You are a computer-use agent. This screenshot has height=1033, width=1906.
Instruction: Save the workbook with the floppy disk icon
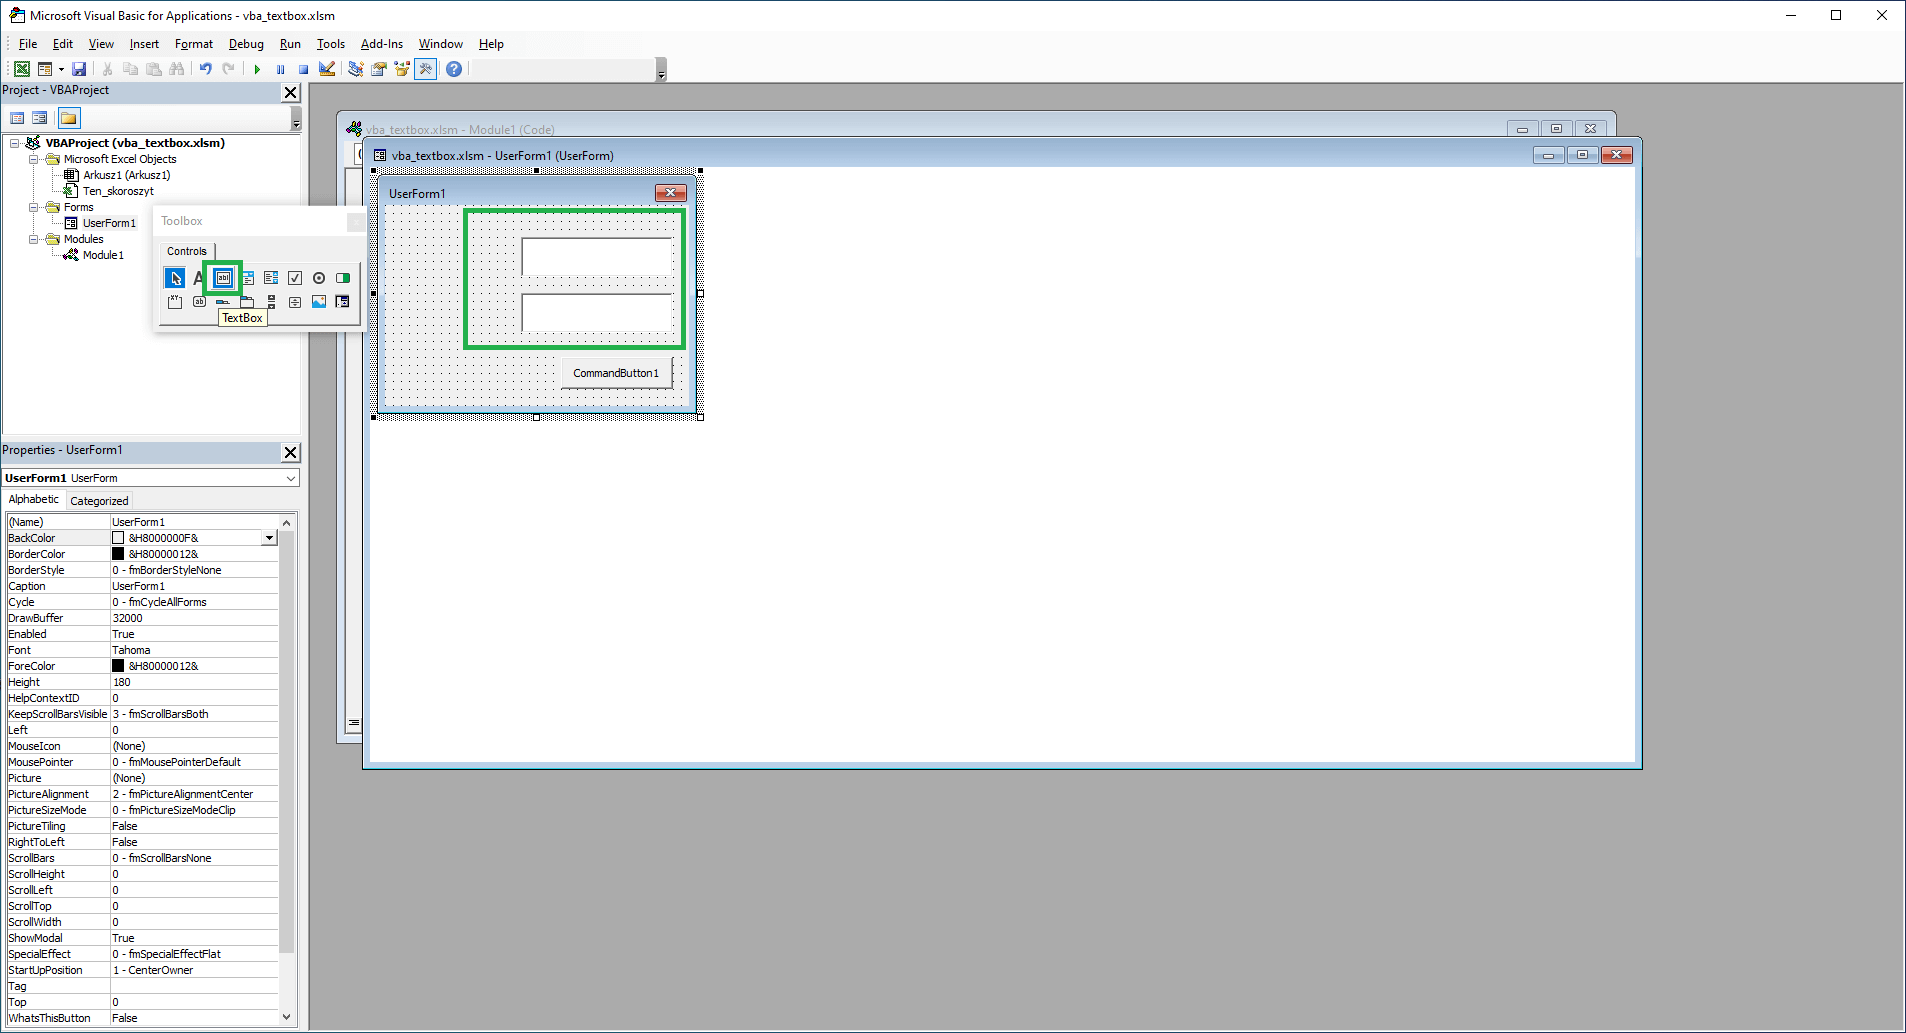pos(79,69)
